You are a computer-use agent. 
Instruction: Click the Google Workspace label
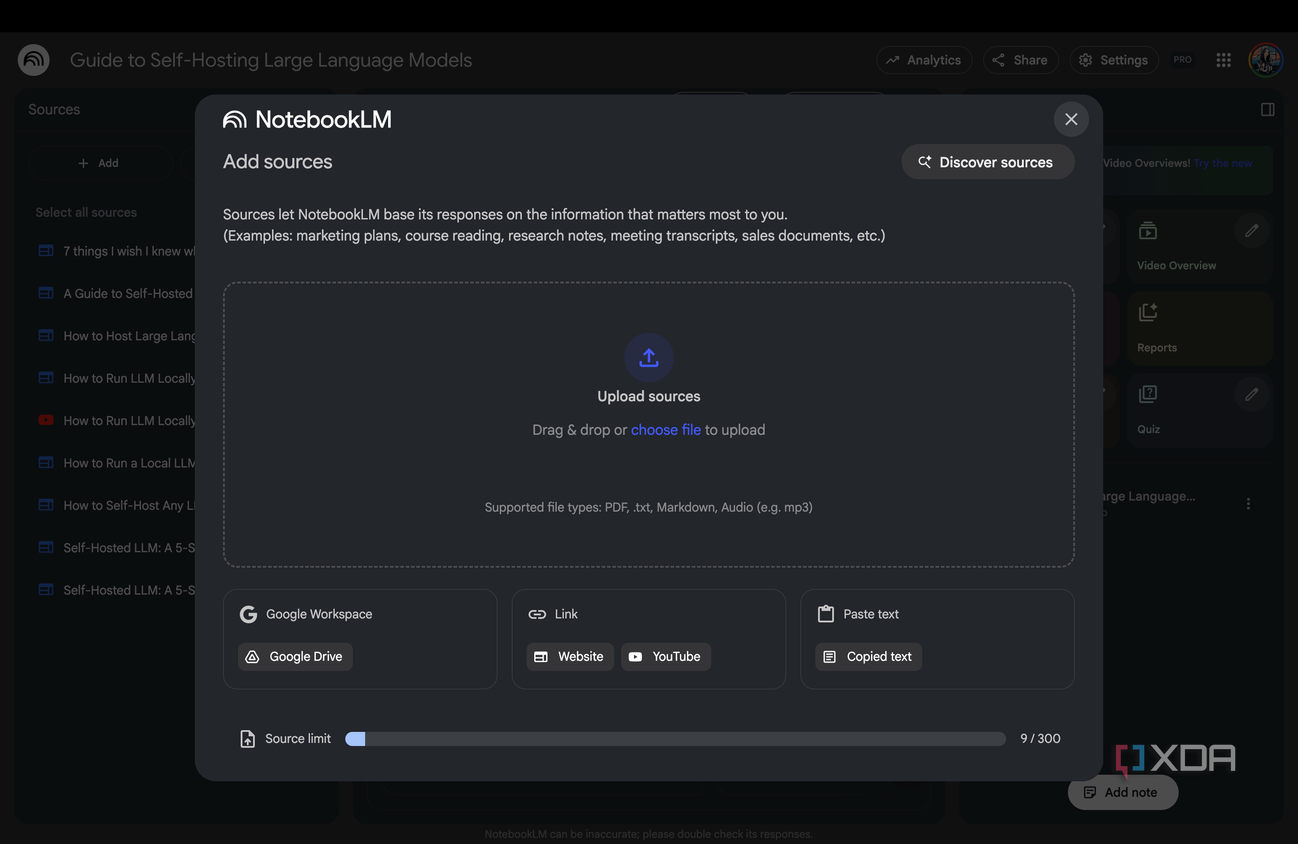(x=319, y=614)
